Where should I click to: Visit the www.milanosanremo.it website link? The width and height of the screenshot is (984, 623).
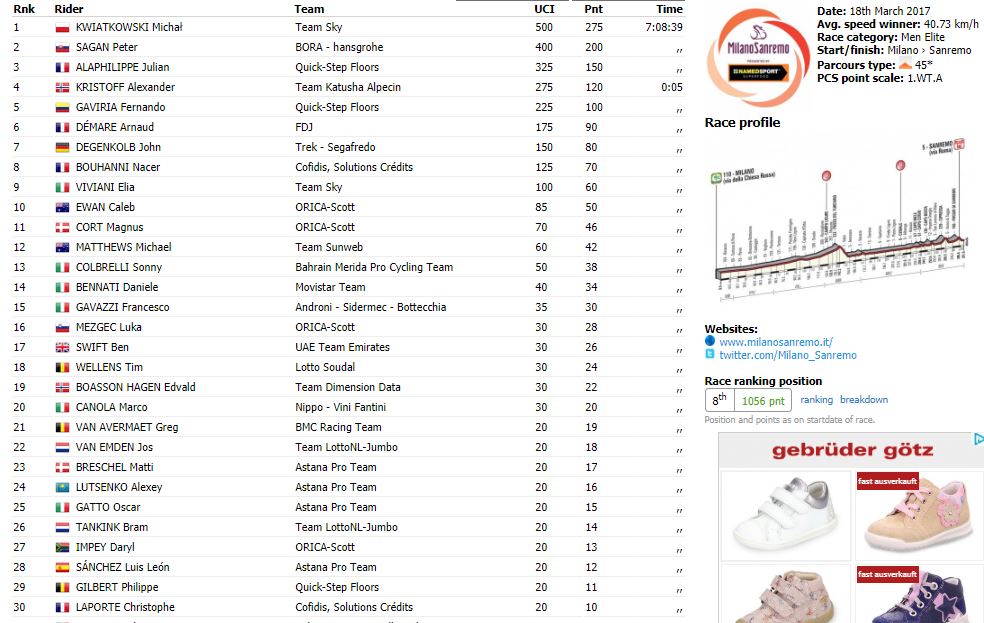pos(776,342)
